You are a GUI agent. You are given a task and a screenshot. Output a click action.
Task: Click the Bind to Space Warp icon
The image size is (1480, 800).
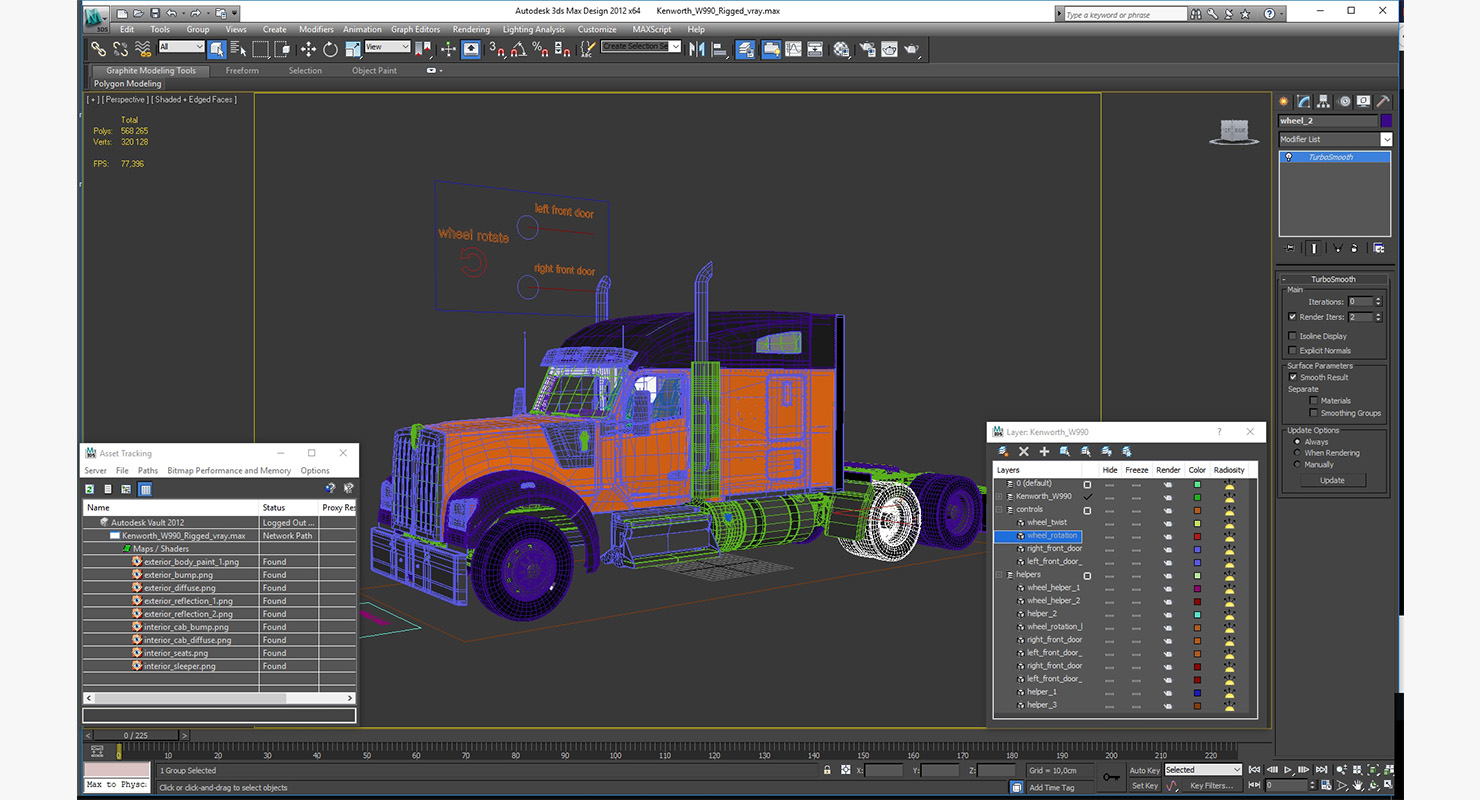(x=142, y=48)
